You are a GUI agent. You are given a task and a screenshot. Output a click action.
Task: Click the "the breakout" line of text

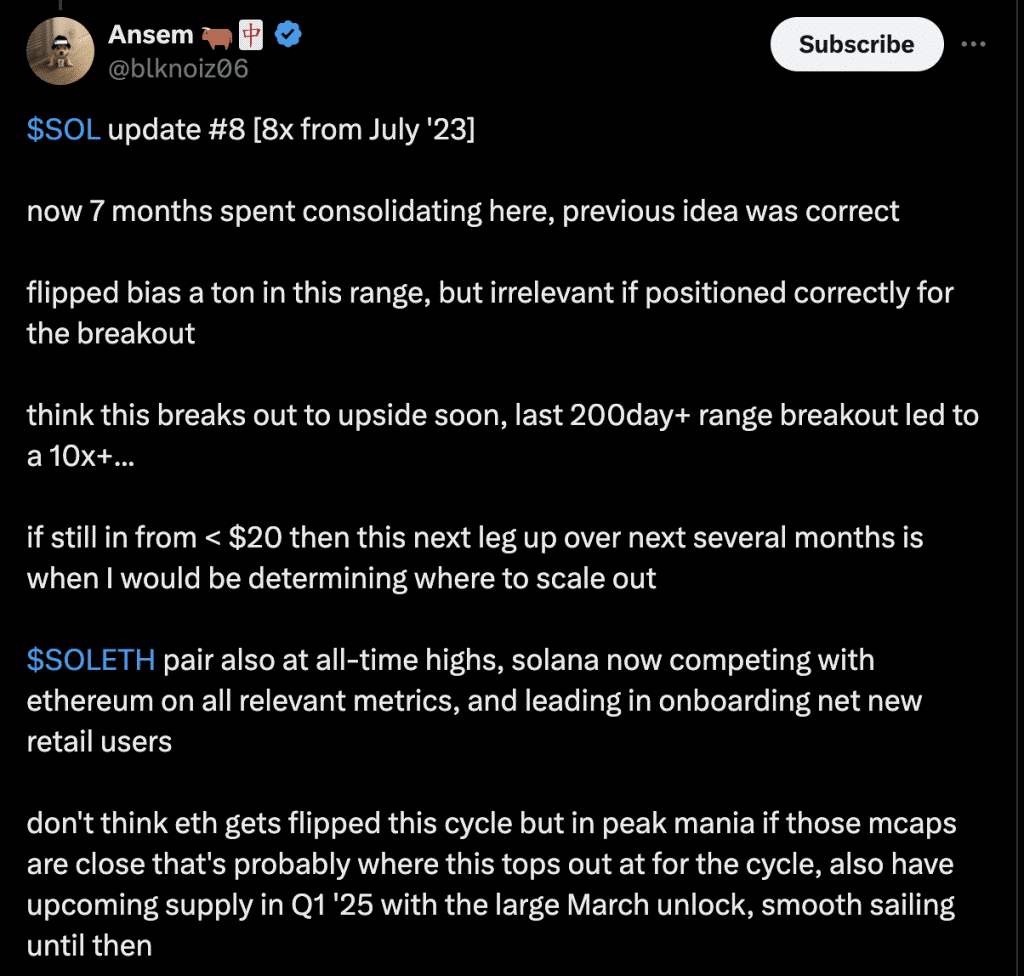tap(111, 334)
